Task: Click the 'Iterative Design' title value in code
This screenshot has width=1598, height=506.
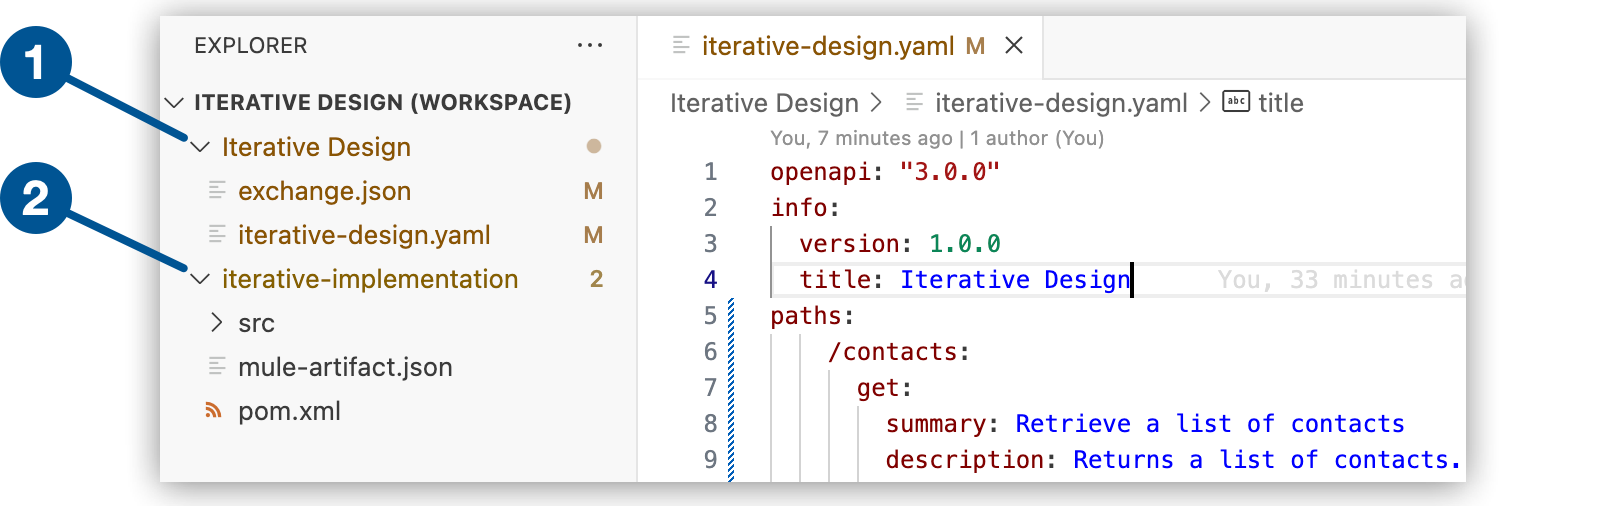Action: [x=1015, y=280]
